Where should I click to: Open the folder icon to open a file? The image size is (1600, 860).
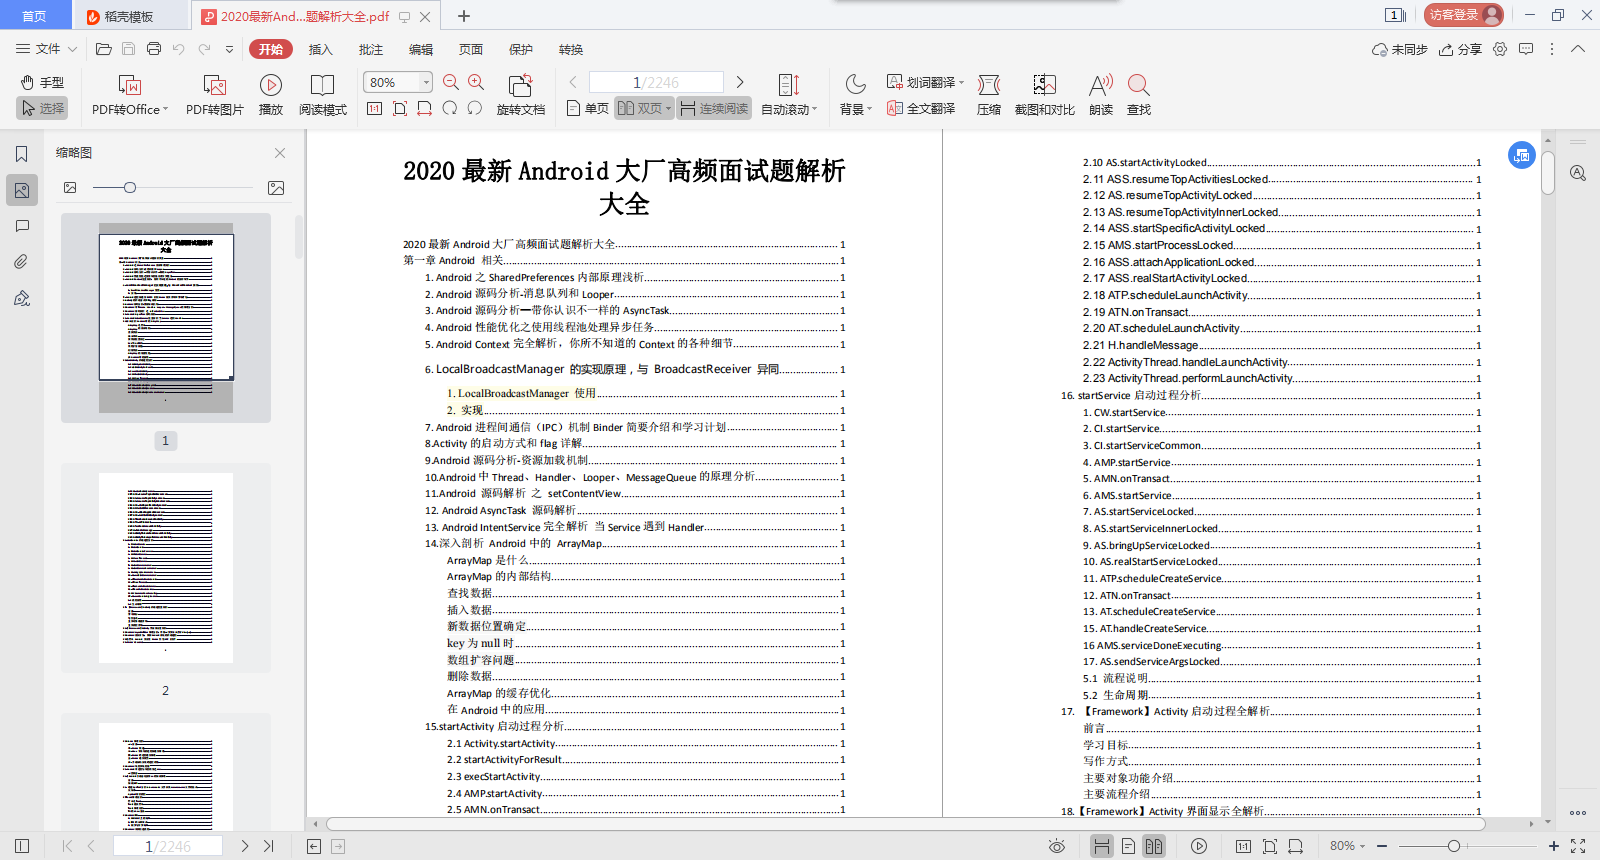pyautogui.click(x=103, y=49)
